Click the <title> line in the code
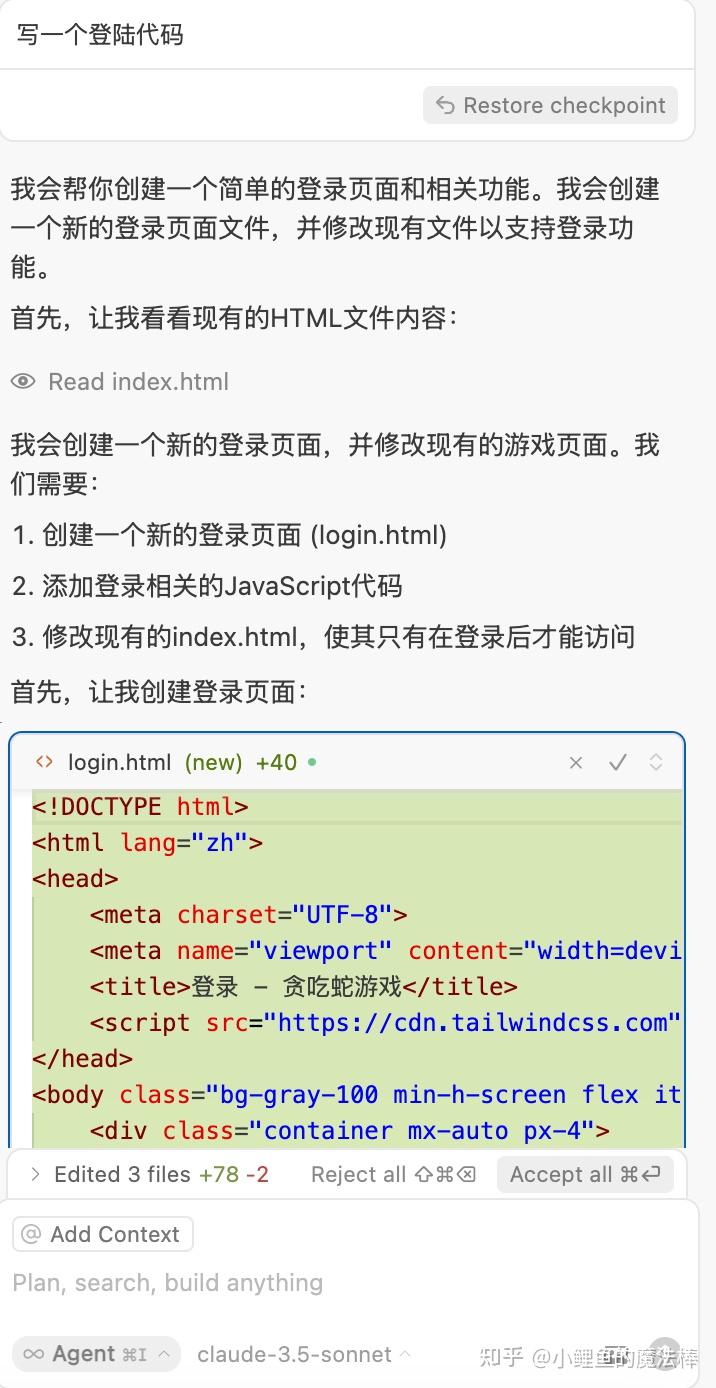716x1388 pixels. [303, 987]
